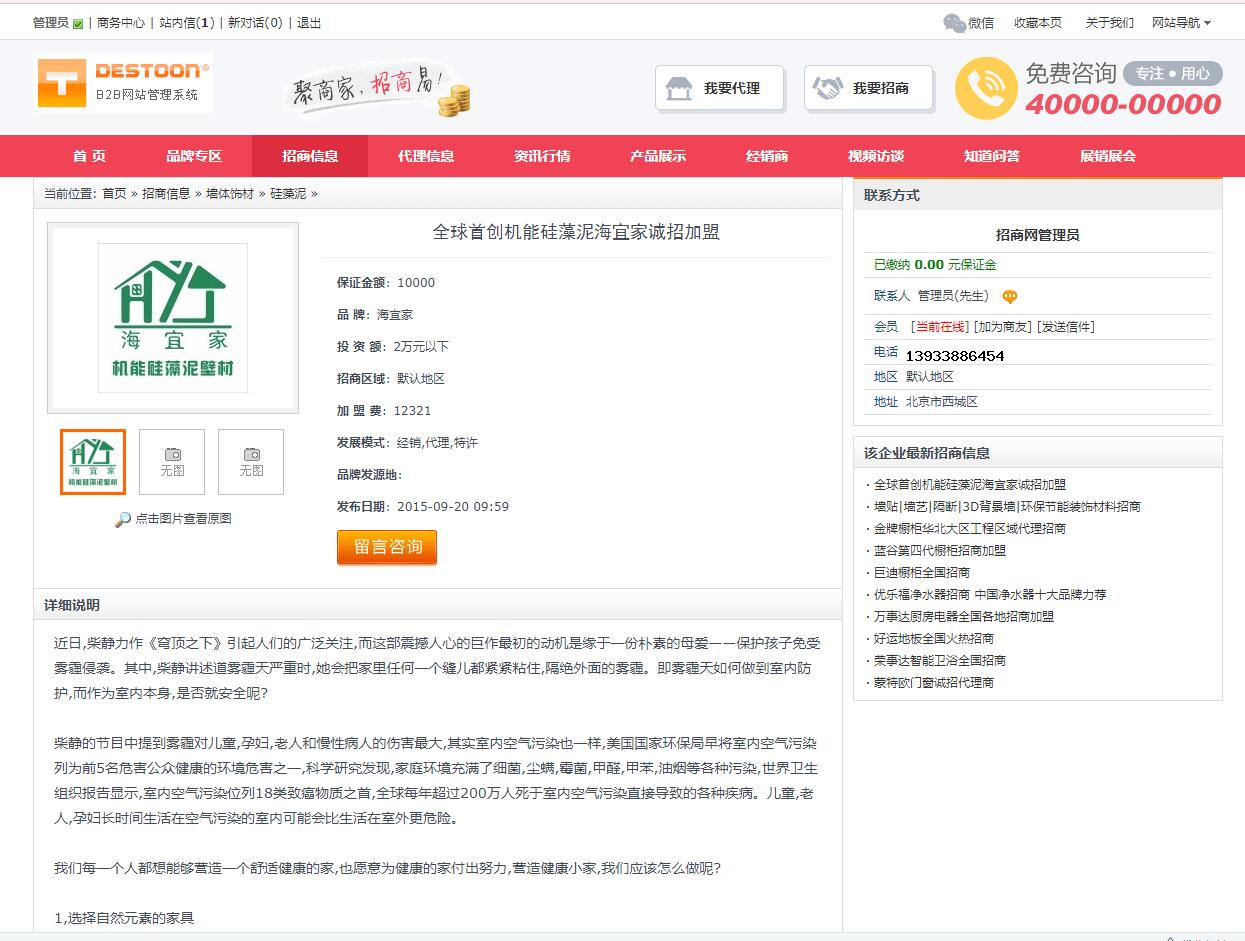The image size is (1245, 941).
Task: Click the 我要代理 store icon button
Action: coord(720,89)
